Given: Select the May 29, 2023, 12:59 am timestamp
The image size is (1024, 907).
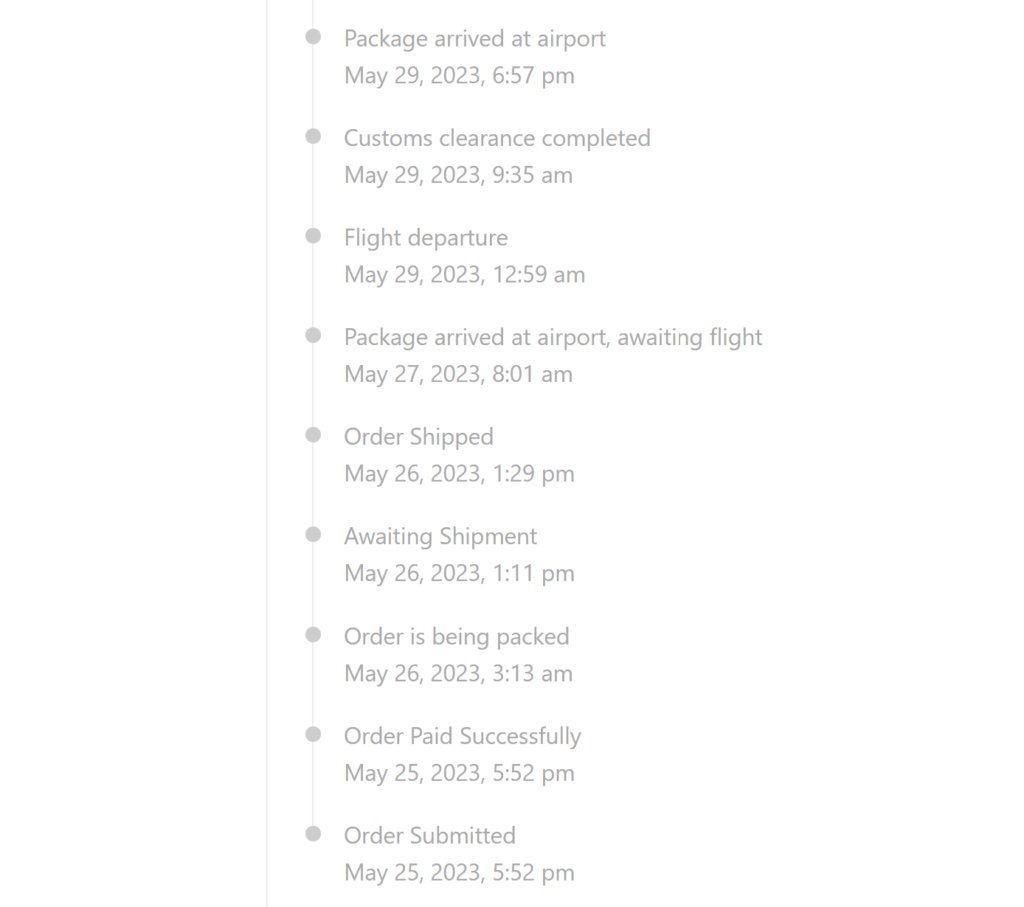Looking at the screenshot, I should coord(464,275).
